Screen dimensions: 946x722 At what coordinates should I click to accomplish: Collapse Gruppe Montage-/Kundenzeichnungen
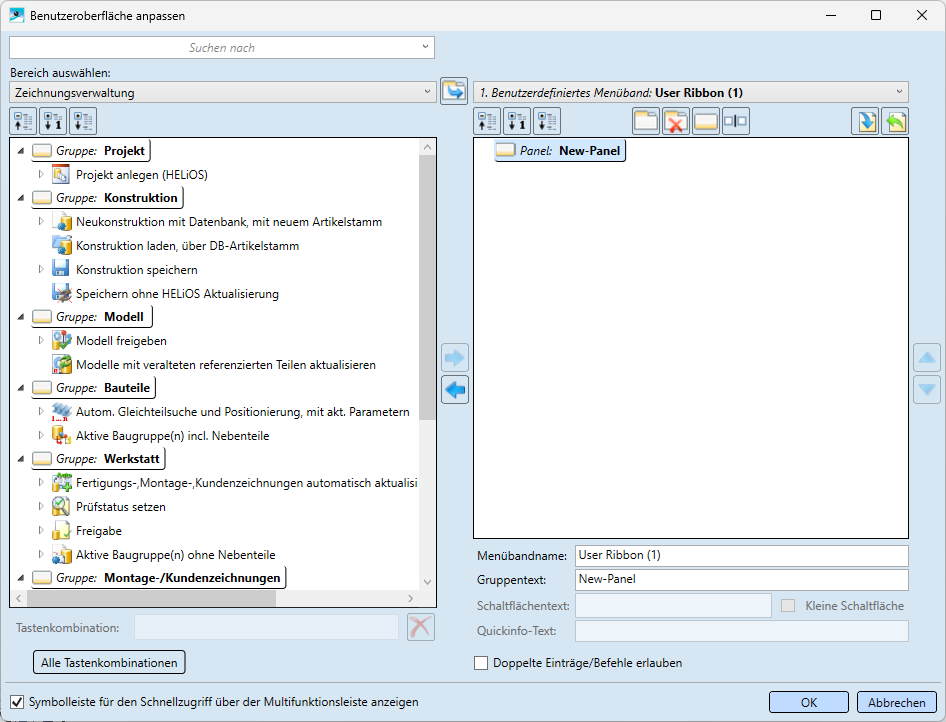(x=21, y=578)
